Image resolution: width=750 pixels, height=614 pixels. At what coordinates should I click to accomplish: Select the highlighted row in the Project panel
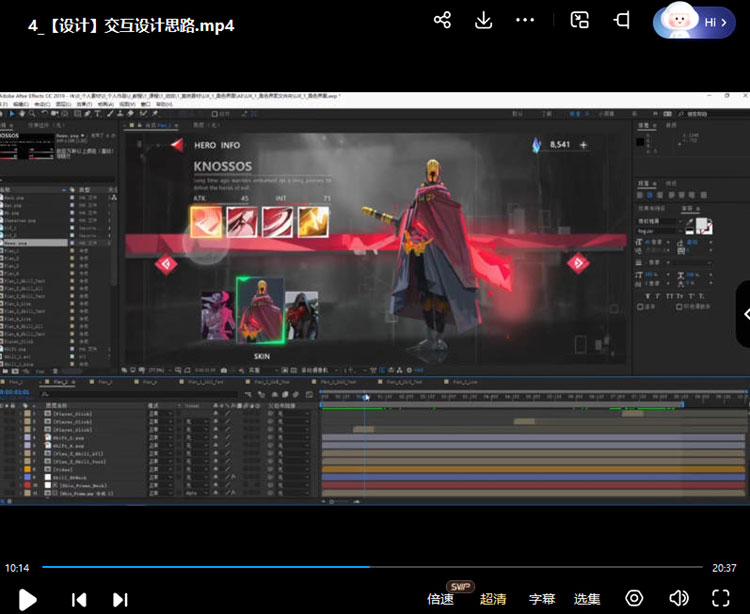coord(33,243)
